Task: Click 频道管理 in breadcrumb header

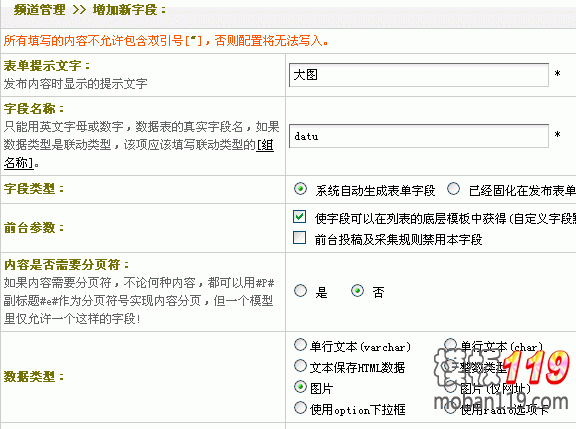Action: [40, 10]
